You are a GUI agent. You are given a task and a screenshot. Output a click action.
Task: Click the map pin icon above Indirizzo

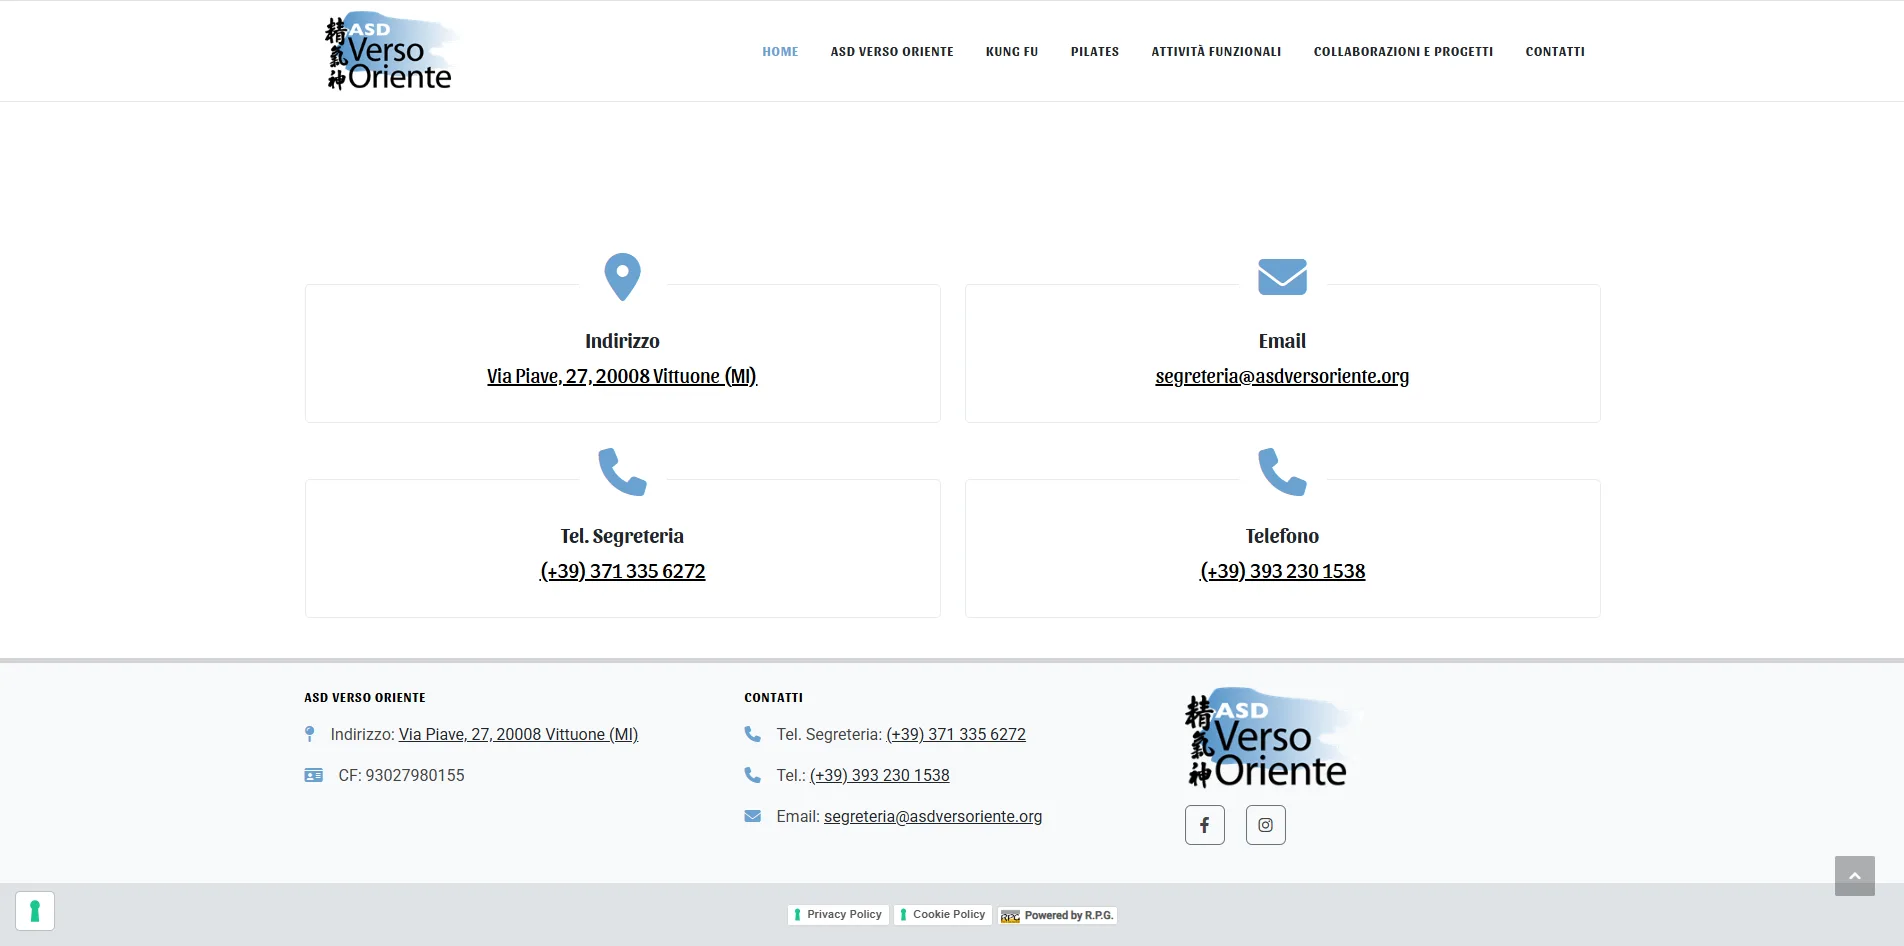point(622,277)
